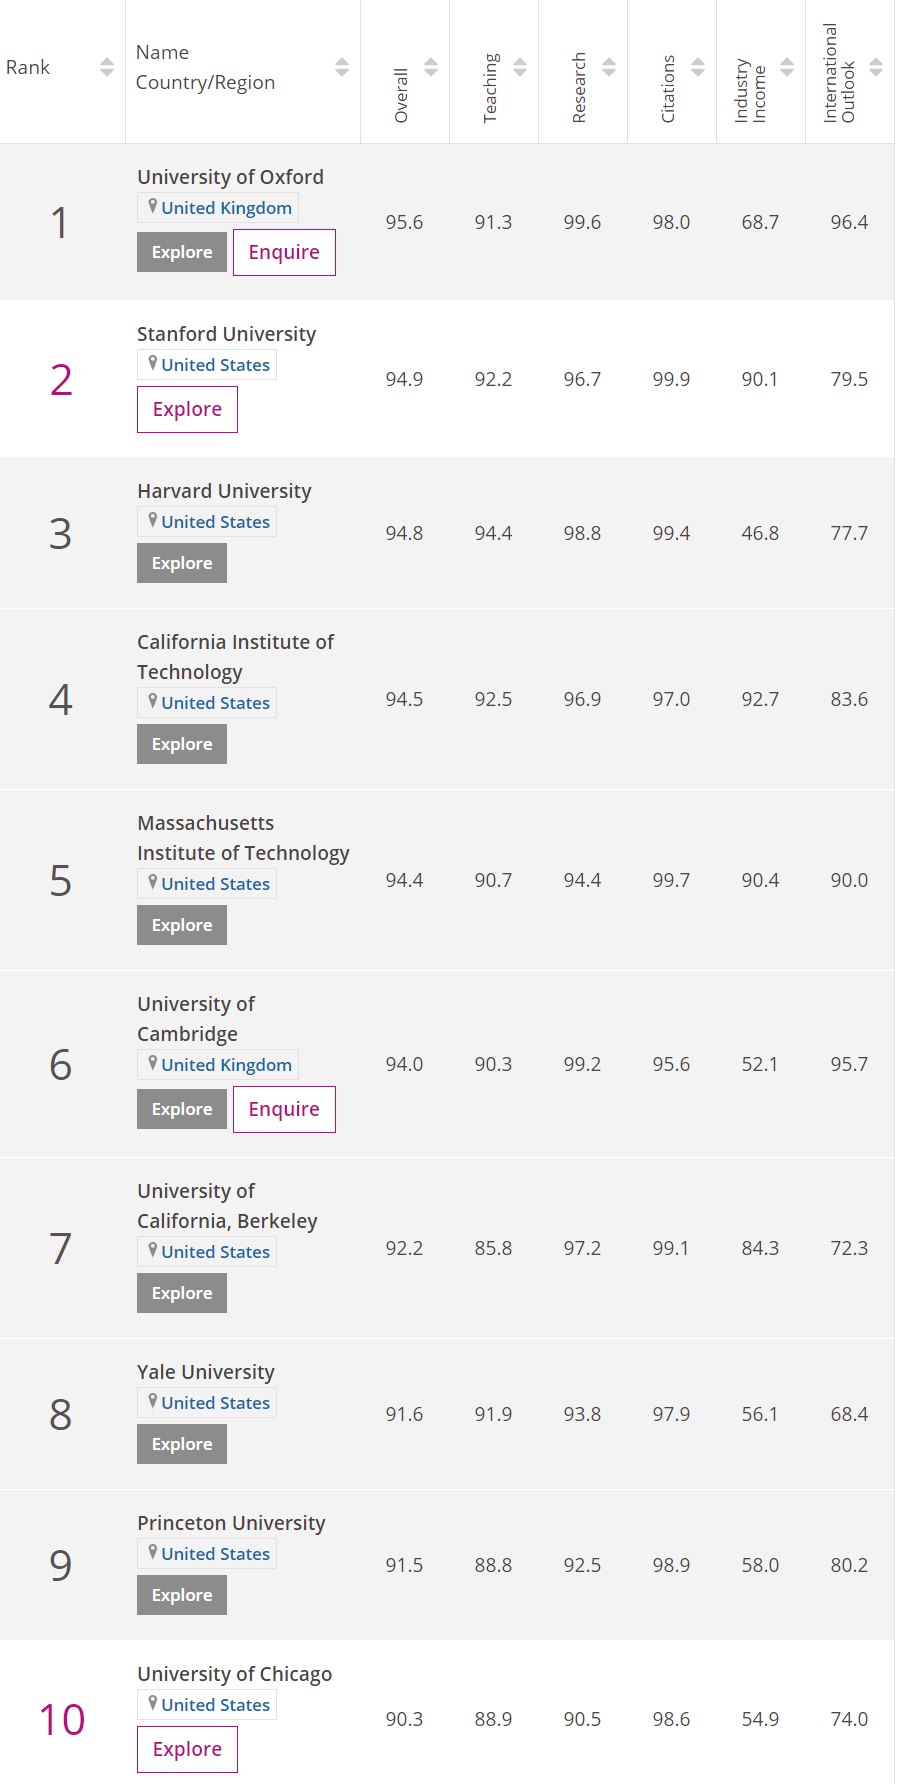
Task: Sort by International Outlook arrows
Action: point(876,67)
